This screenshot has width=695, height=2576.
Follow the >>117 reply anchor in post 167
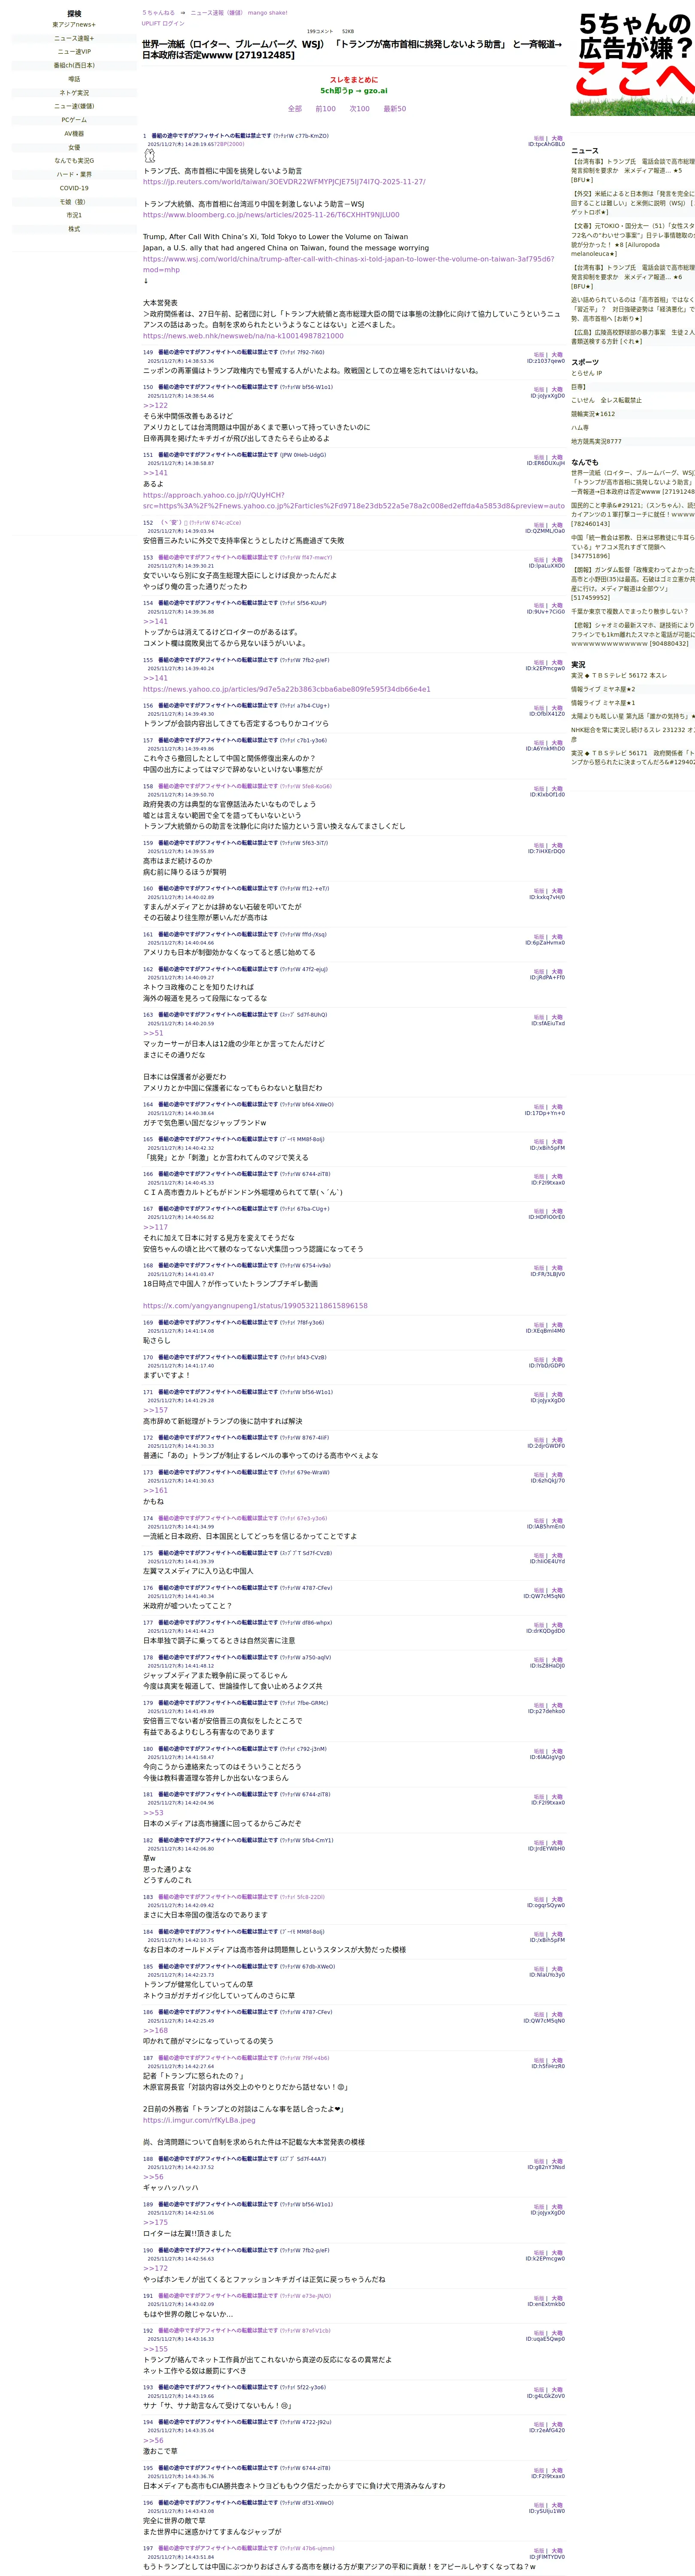tap(155, 1227)
